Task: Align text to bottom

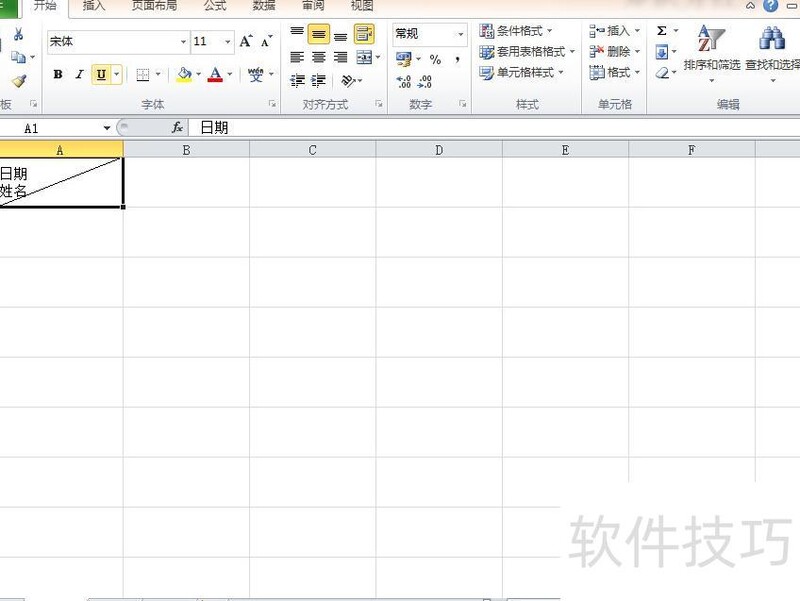Action: coord(340,35)
